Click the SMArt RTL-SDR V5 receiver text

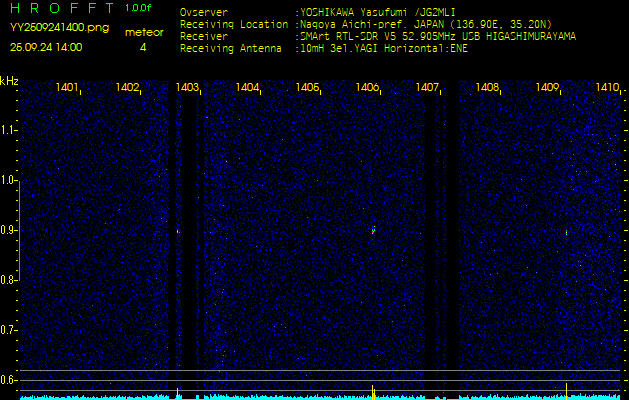(x=438, y=37)
